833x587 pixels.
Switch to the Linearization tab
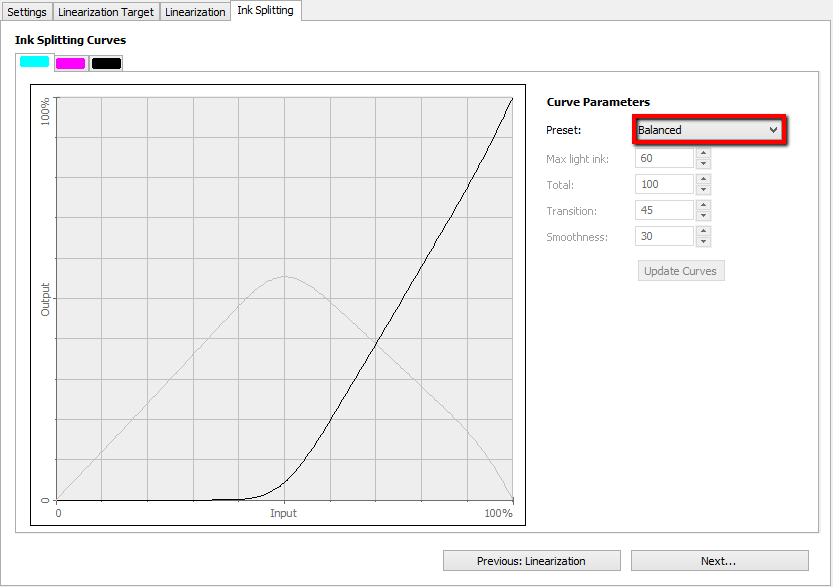195,12
